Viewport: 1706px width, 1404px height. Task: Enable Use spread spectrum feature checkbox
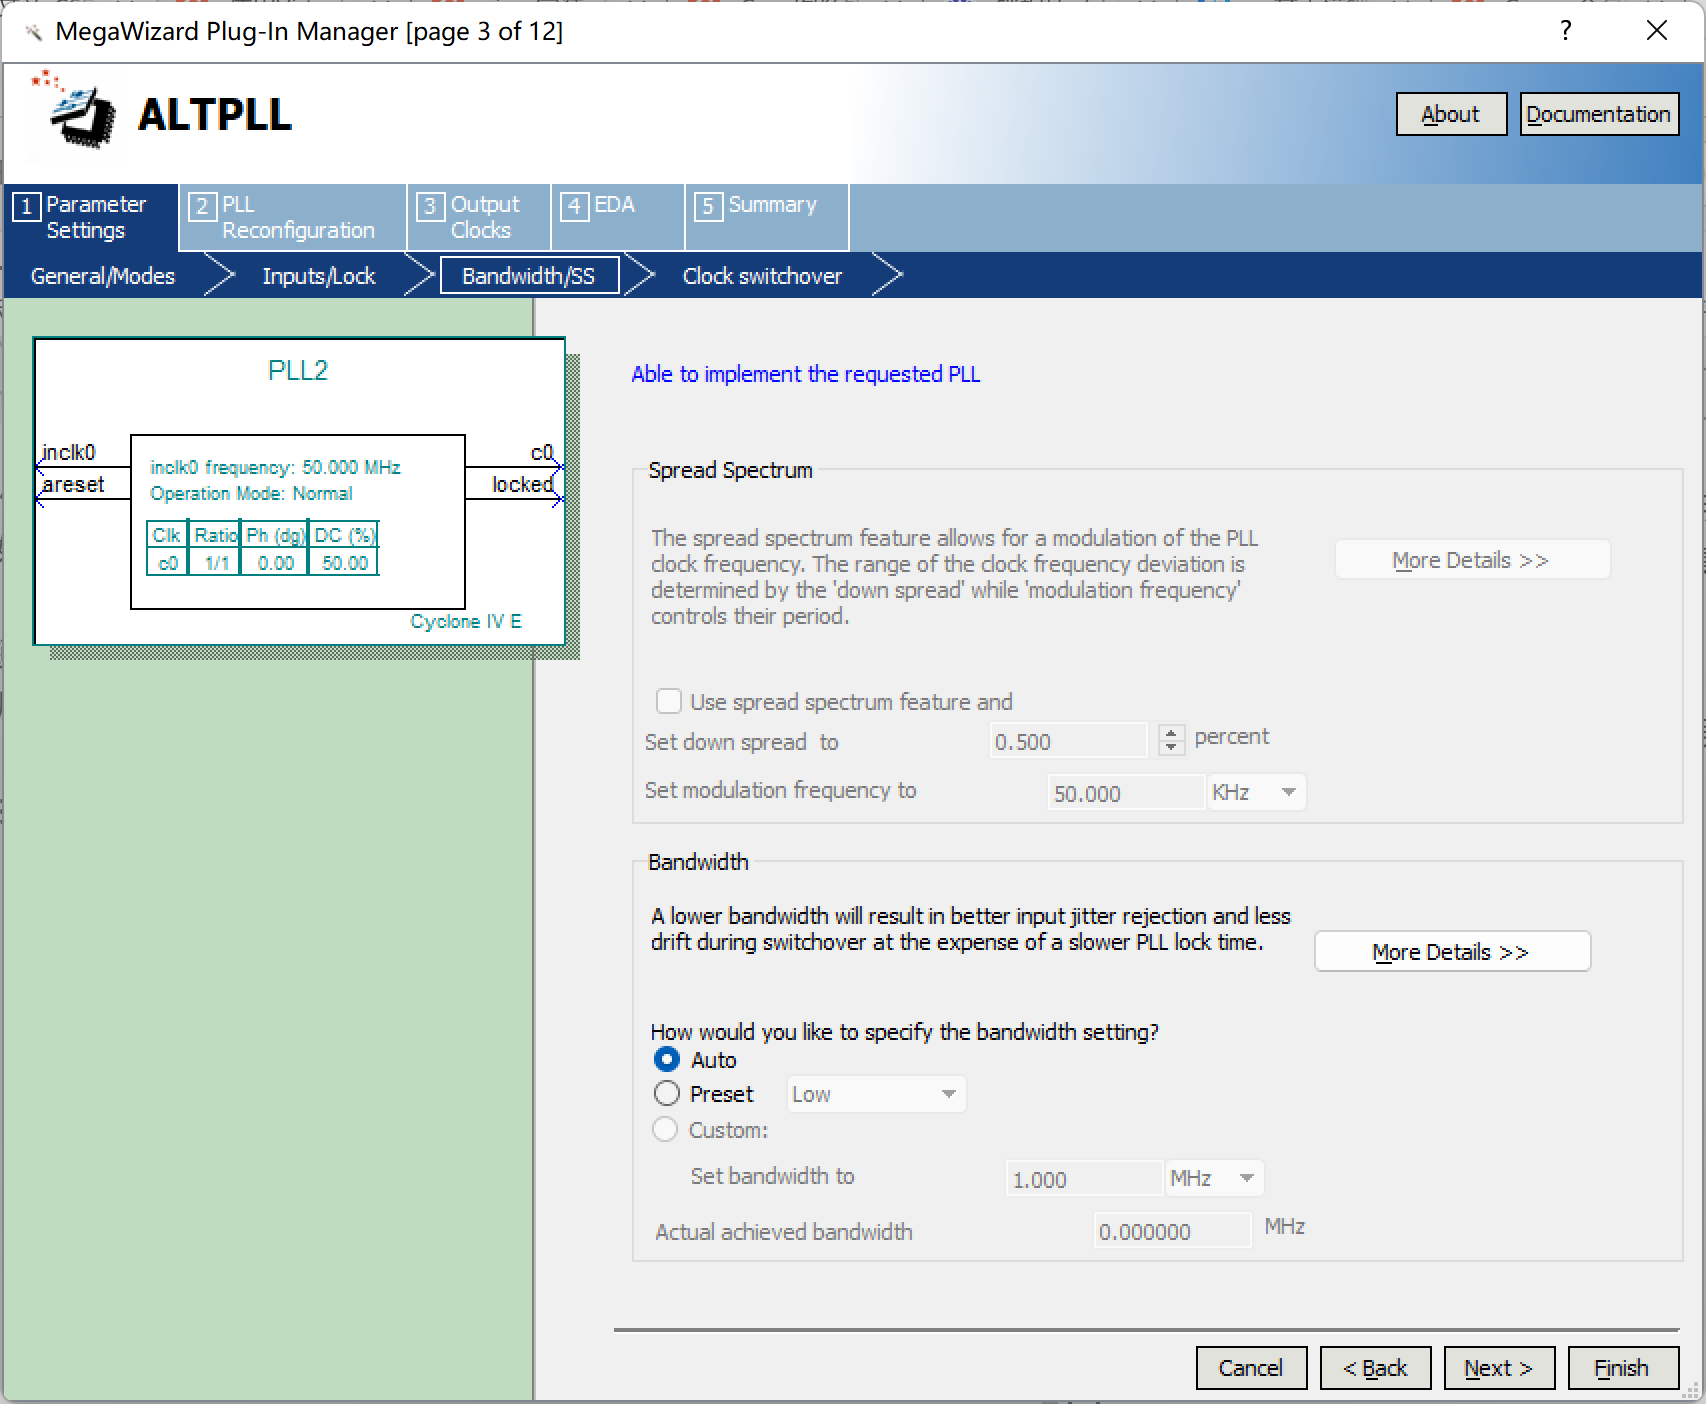point(668,701)
